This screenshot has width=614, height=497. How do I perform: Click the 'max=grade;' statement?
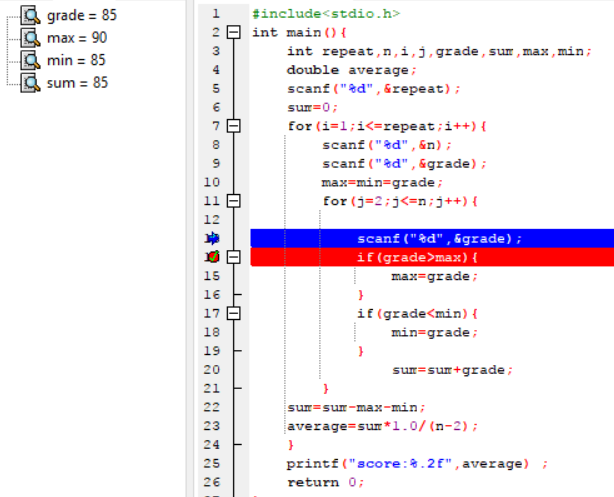click(x=435, y=277)
